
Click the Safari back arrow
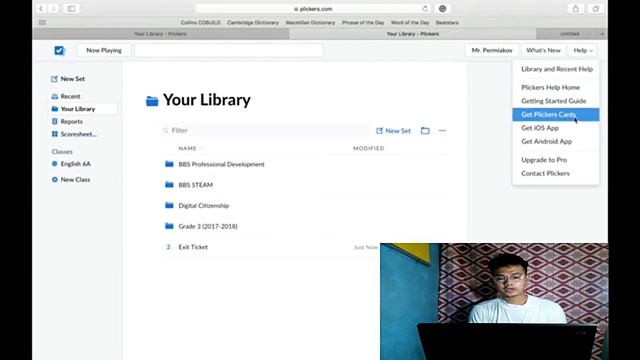point(41,9)
